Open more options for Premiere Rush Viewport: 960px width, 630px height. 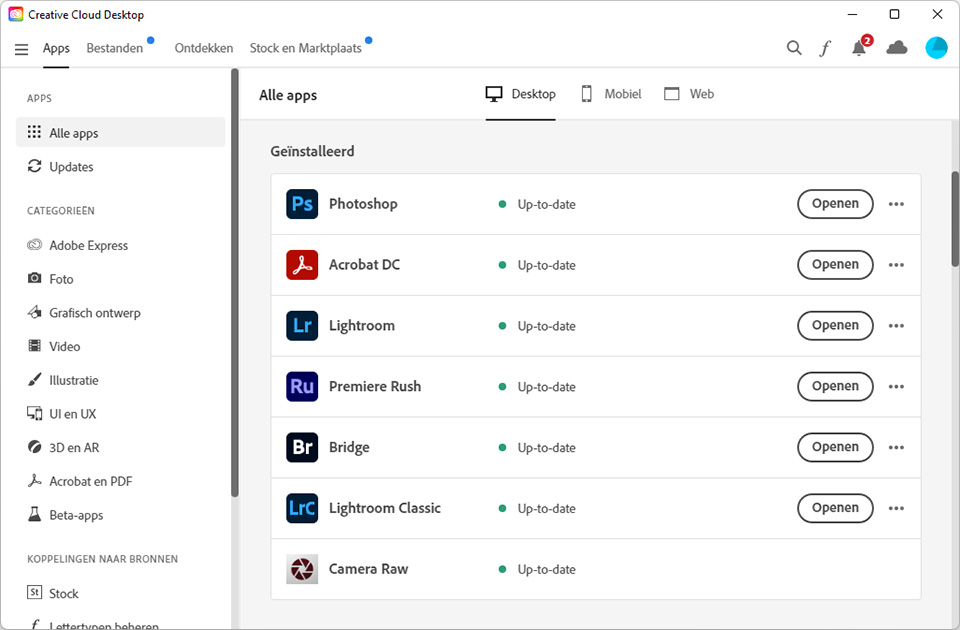click(896, 386)
